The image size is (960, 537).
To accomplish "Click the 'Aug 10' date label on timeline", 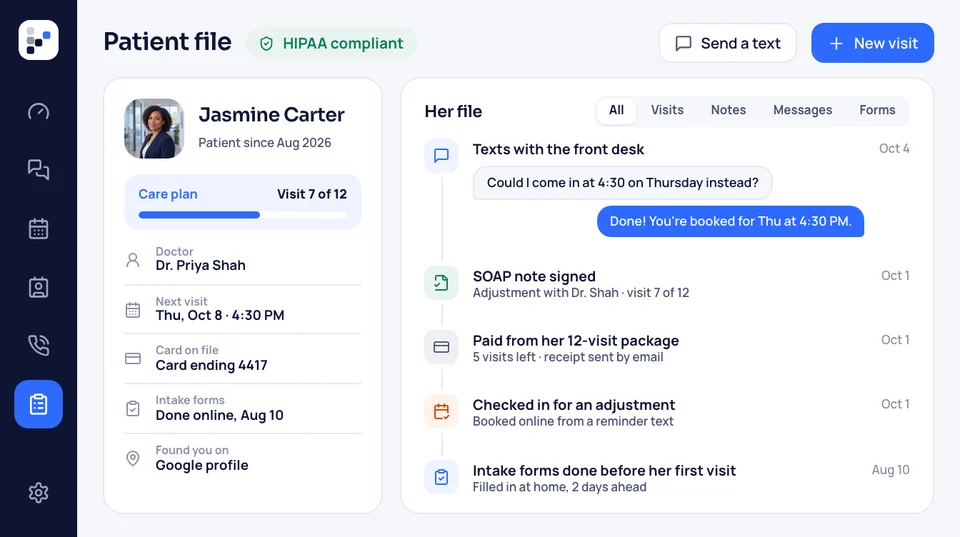I will (890, 470).
